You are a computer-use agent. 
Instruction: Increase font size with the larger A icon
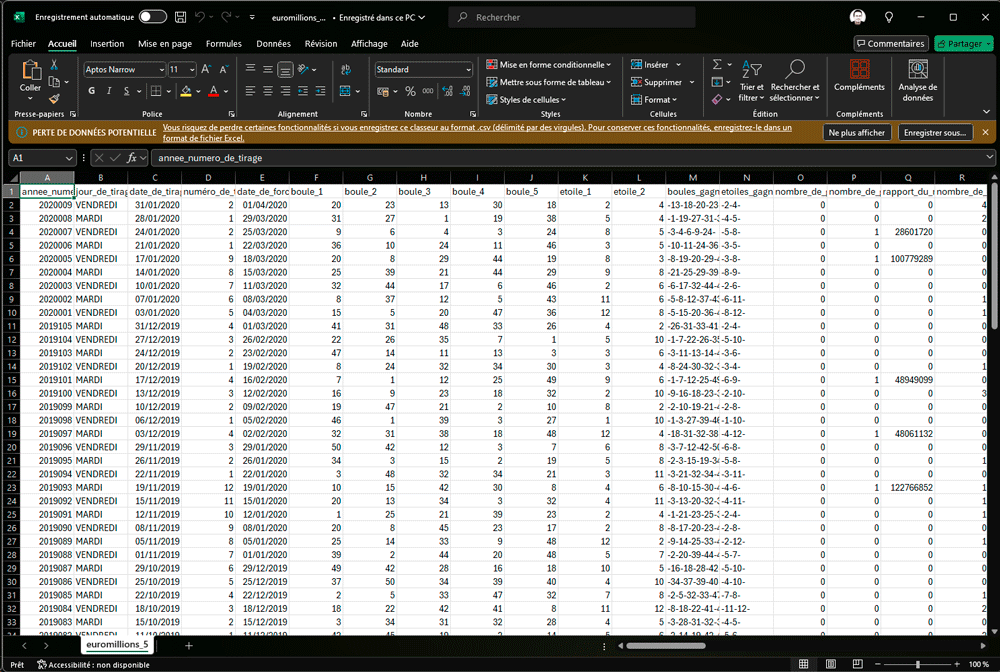pos(206,69)
